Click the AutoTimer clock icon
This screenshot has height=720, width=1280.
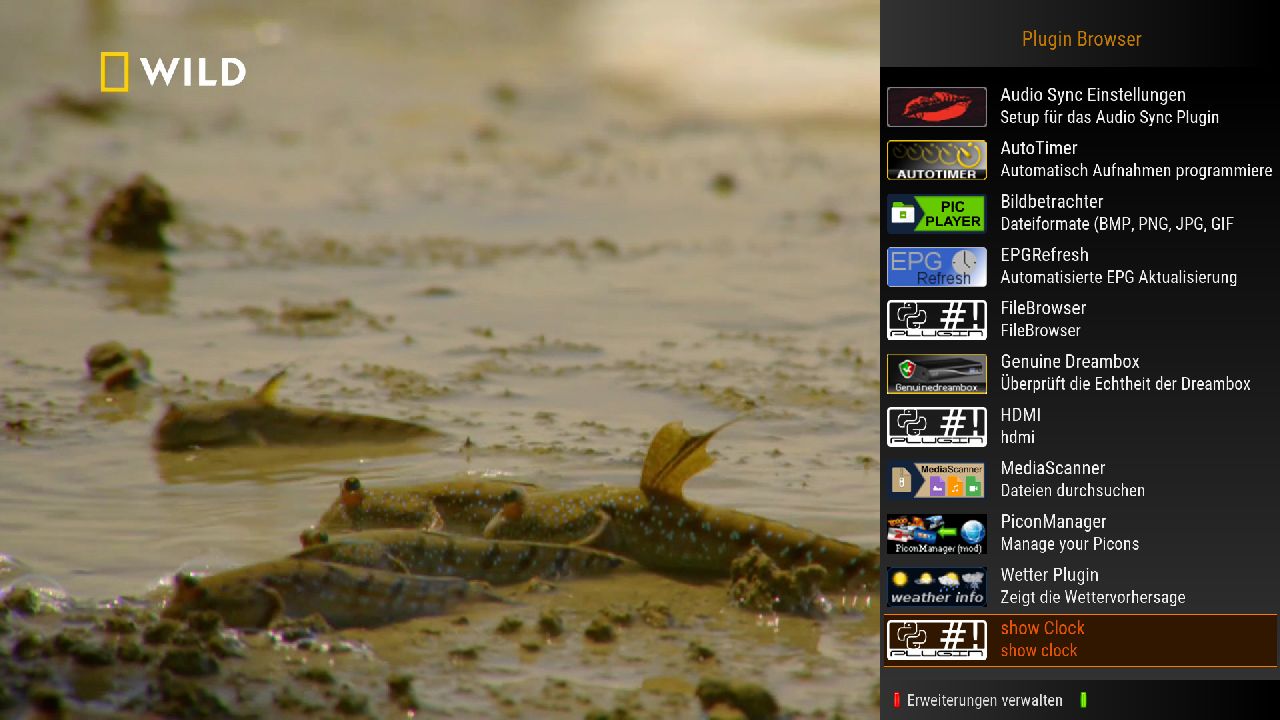936,160
